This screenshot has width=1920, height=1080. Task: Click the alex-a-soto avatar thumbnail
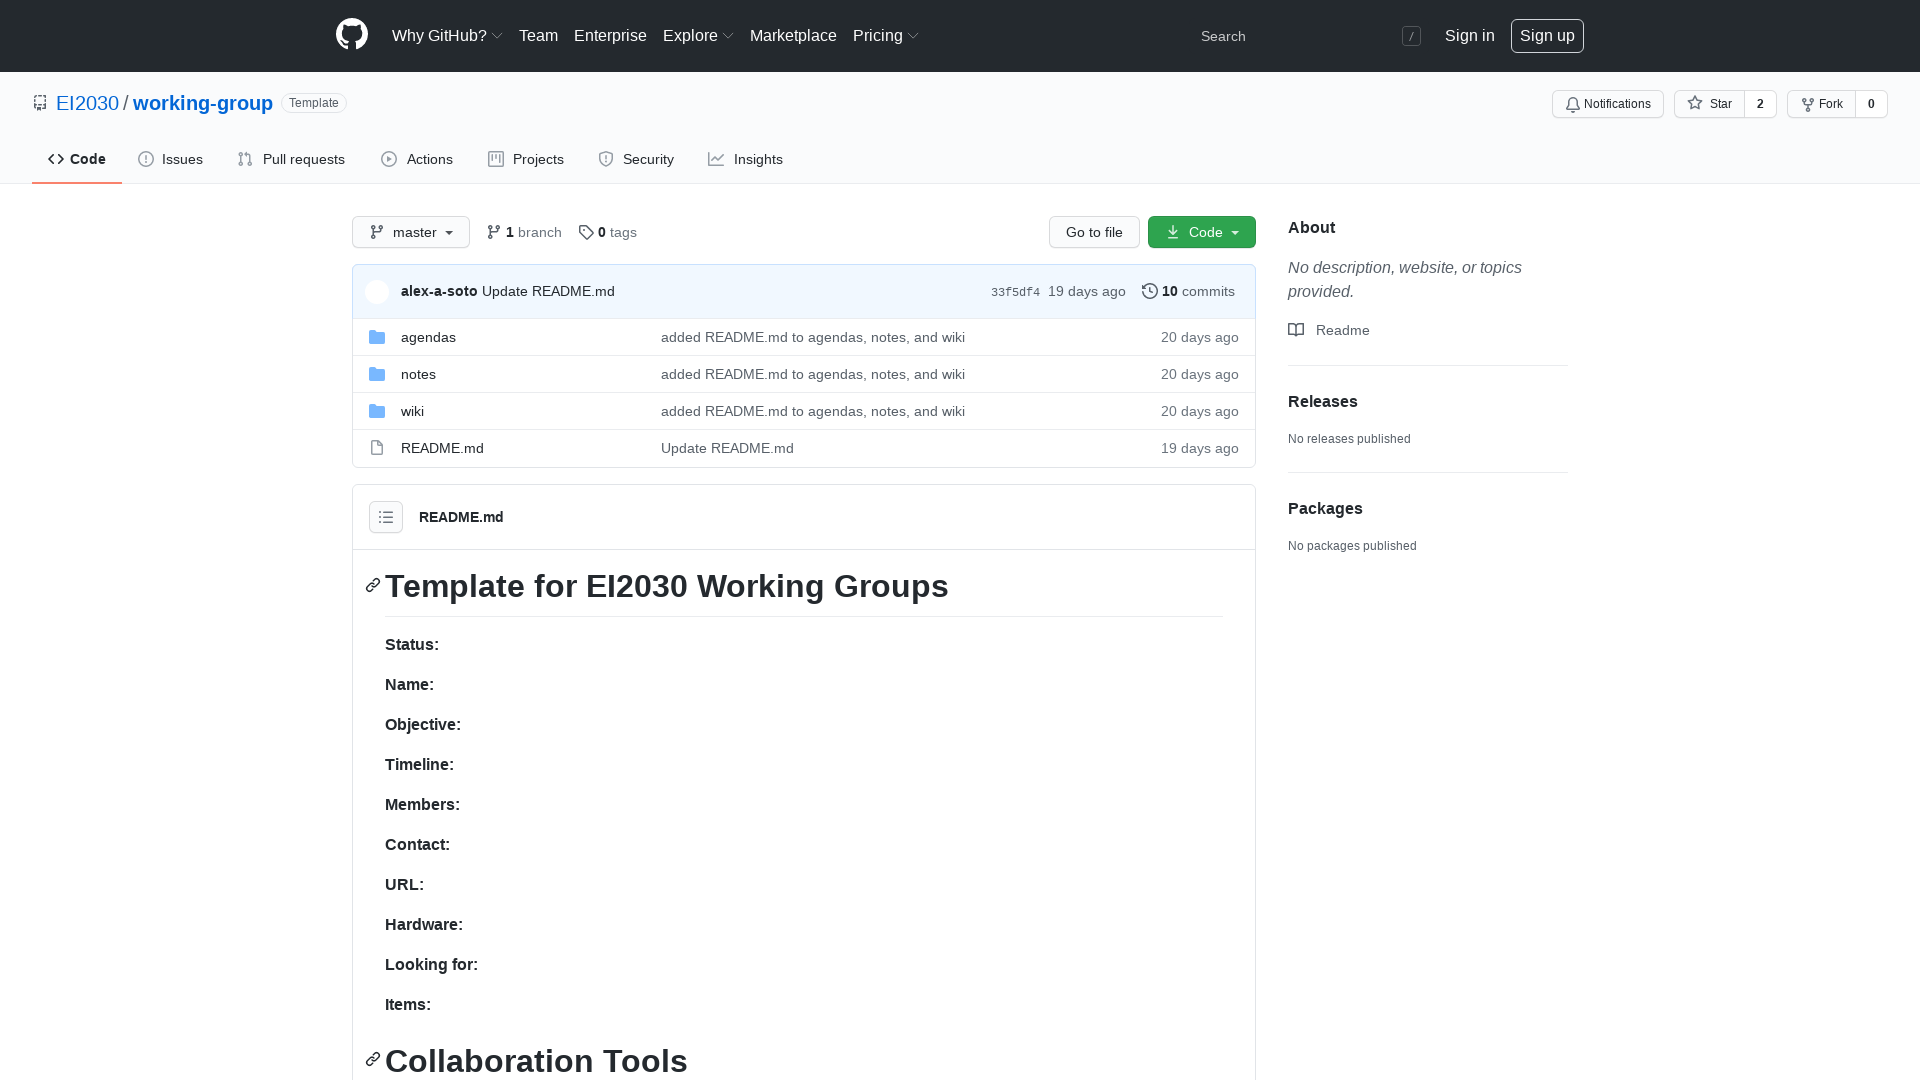click(x=377, y=292)
